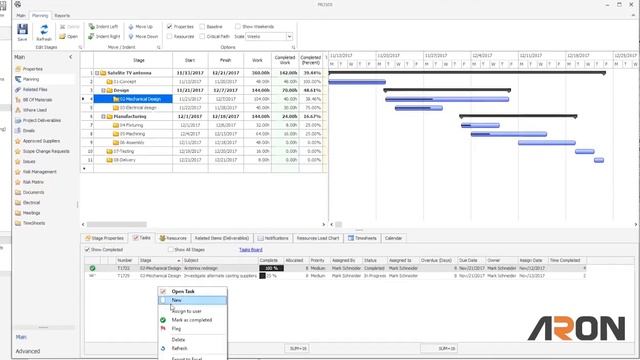640x360 pixels.
Task: Open the Timesheets folder in the sidebar
Action: (34, 223)
